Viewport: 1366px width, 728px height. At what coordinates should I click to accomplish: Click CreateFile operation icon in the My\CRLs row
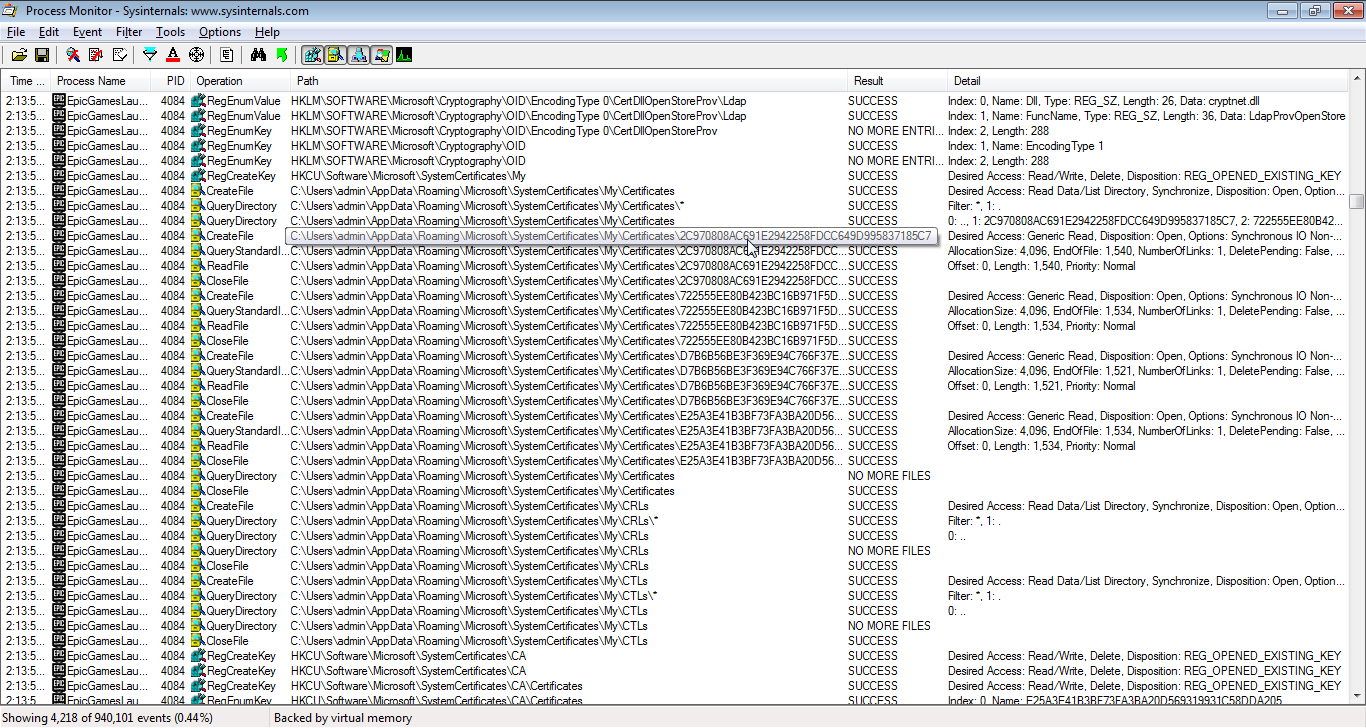[198, 506]
